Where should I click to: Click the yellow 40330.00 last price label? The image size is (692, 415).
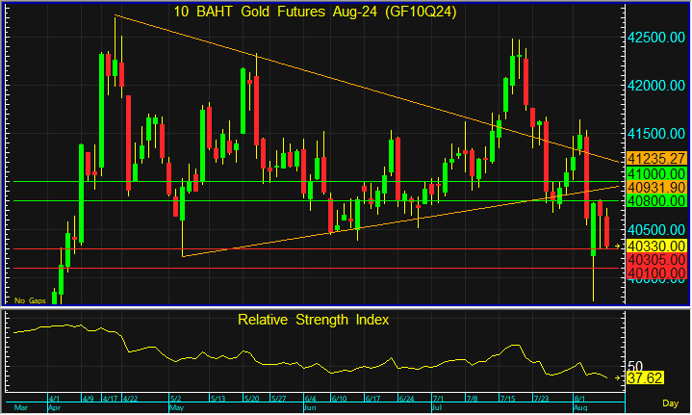tap(656, 245)
